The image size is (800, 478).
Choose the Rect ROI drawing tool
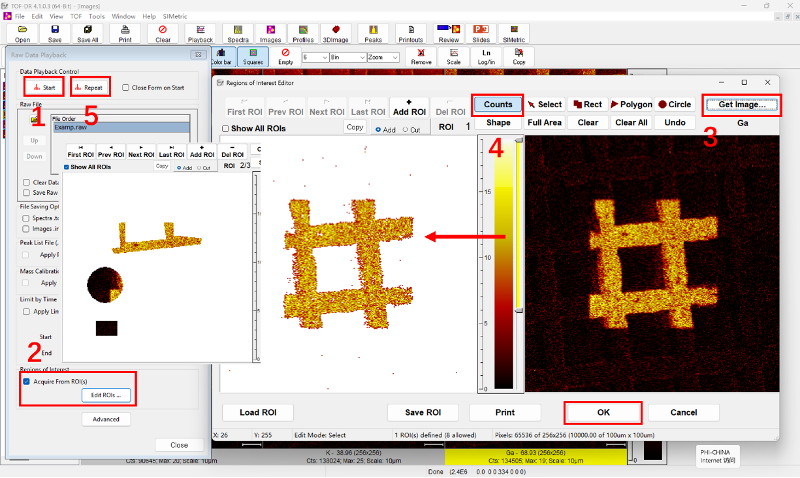(x=587, y=104)
